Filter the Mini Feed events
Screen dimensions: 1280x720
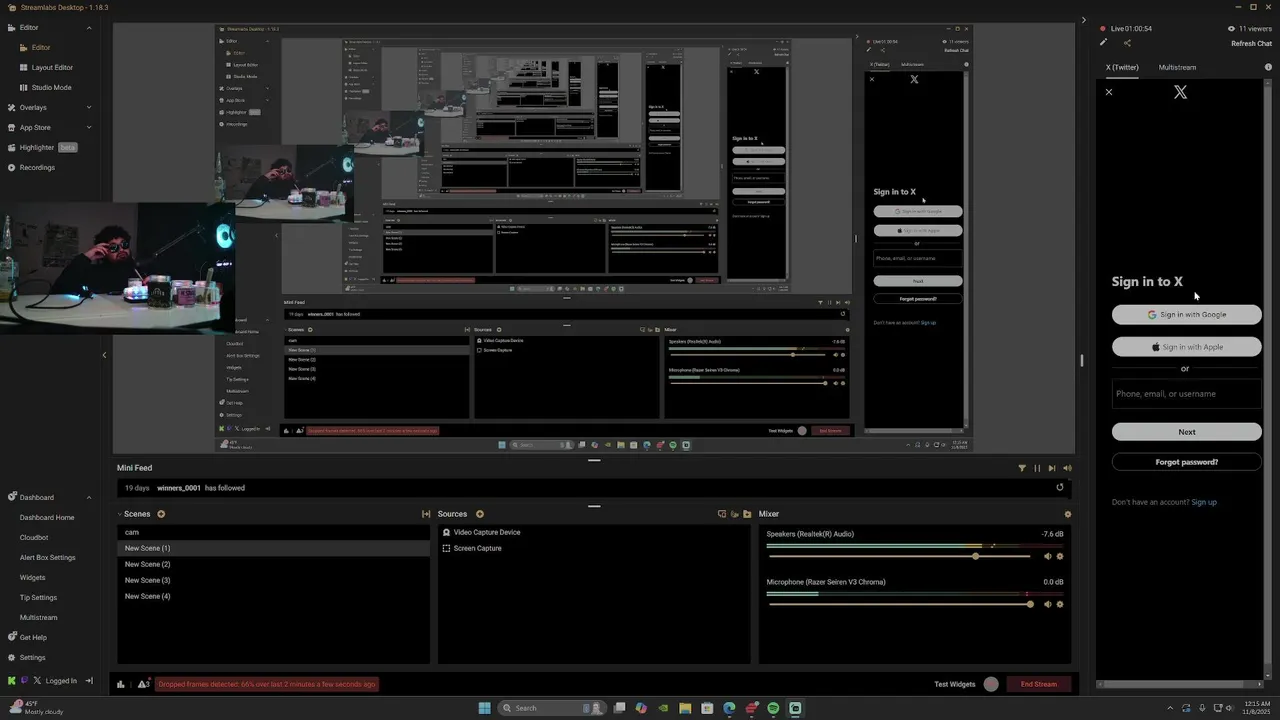1022,468
